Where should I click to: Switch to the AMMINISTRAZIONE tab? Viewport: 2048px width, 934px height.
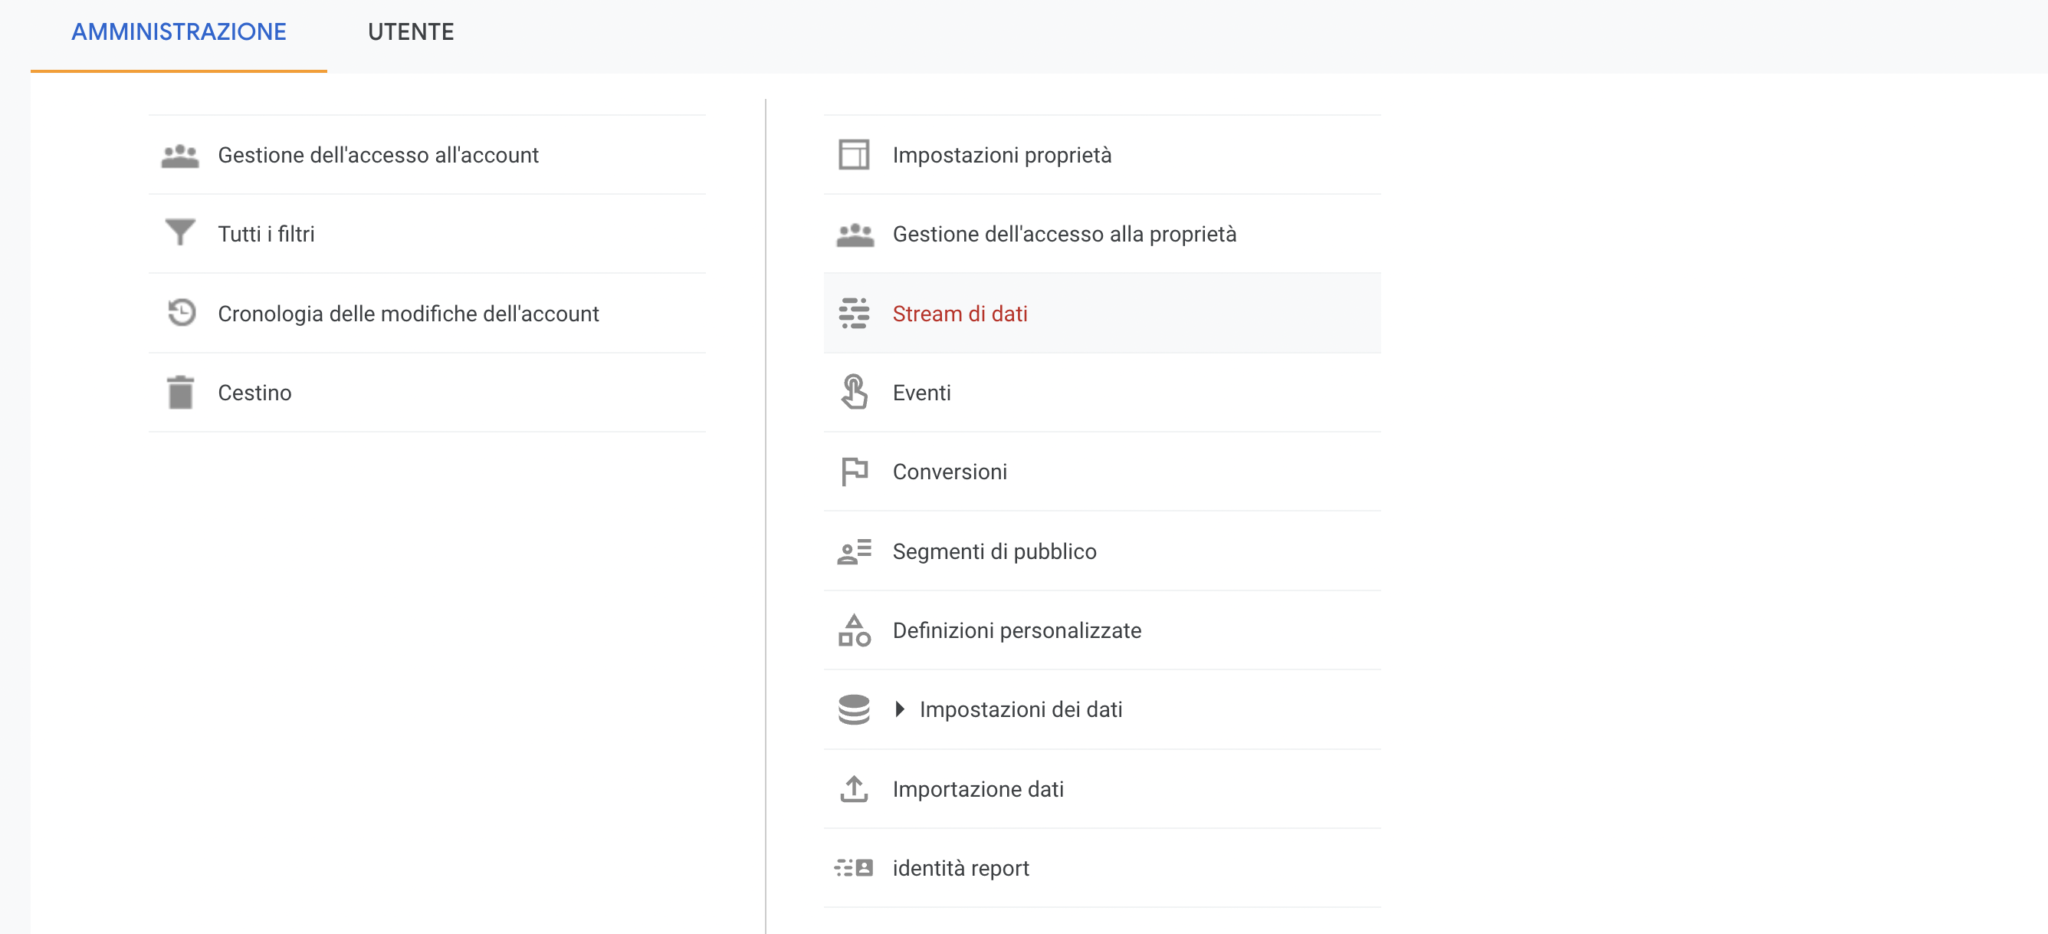[179, 32]
